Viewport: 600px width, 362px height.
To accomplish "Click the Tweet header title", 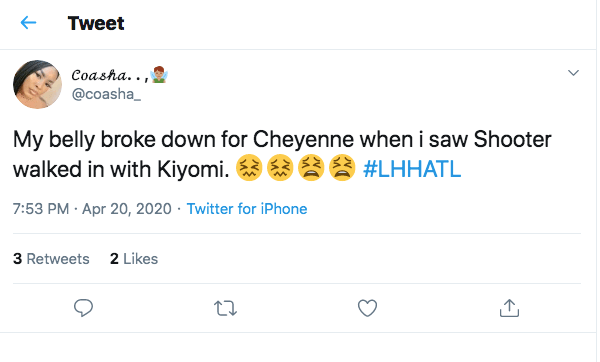I will coord(96,23).
